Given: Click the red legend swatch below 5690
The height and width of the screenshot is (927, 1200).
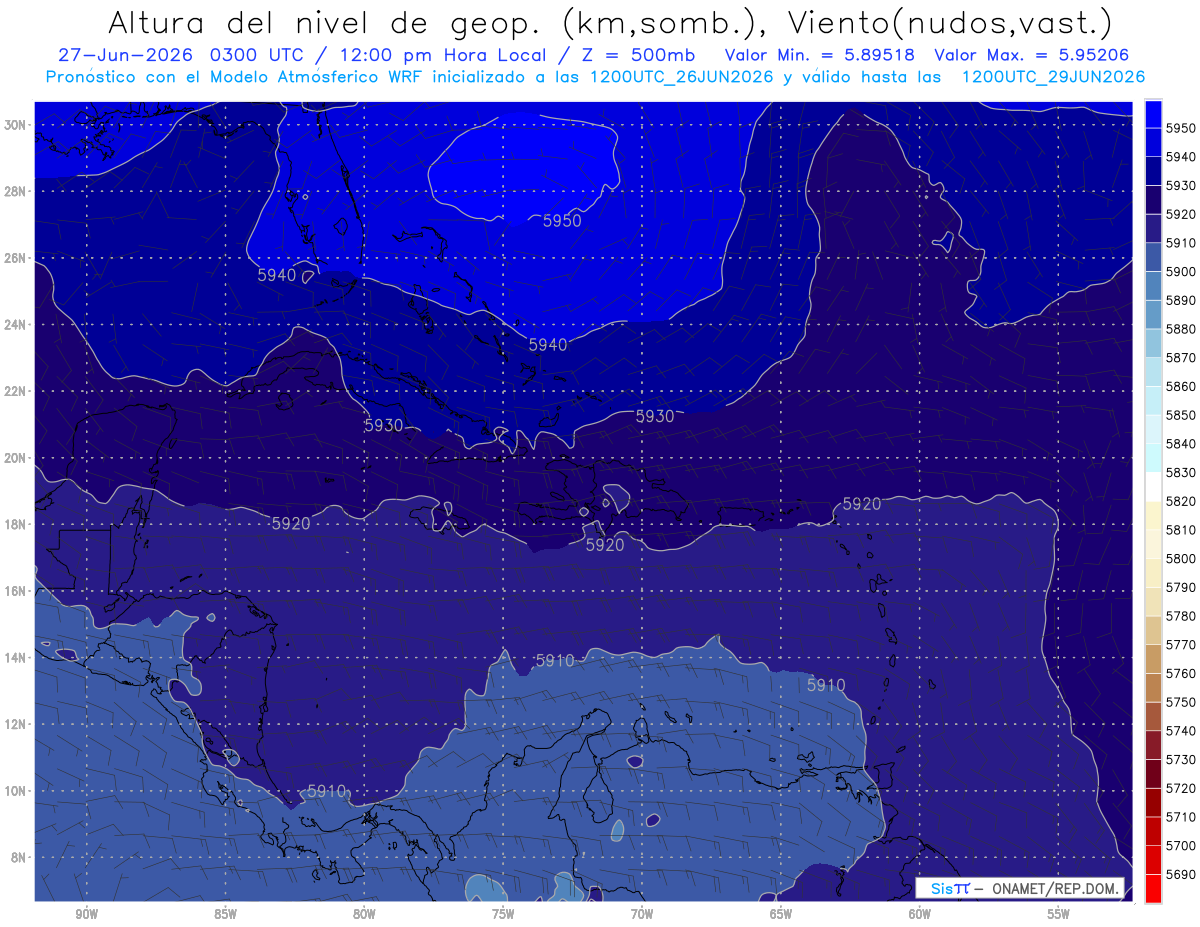Looking at the screenshot, I should [x=1153, y=888].
